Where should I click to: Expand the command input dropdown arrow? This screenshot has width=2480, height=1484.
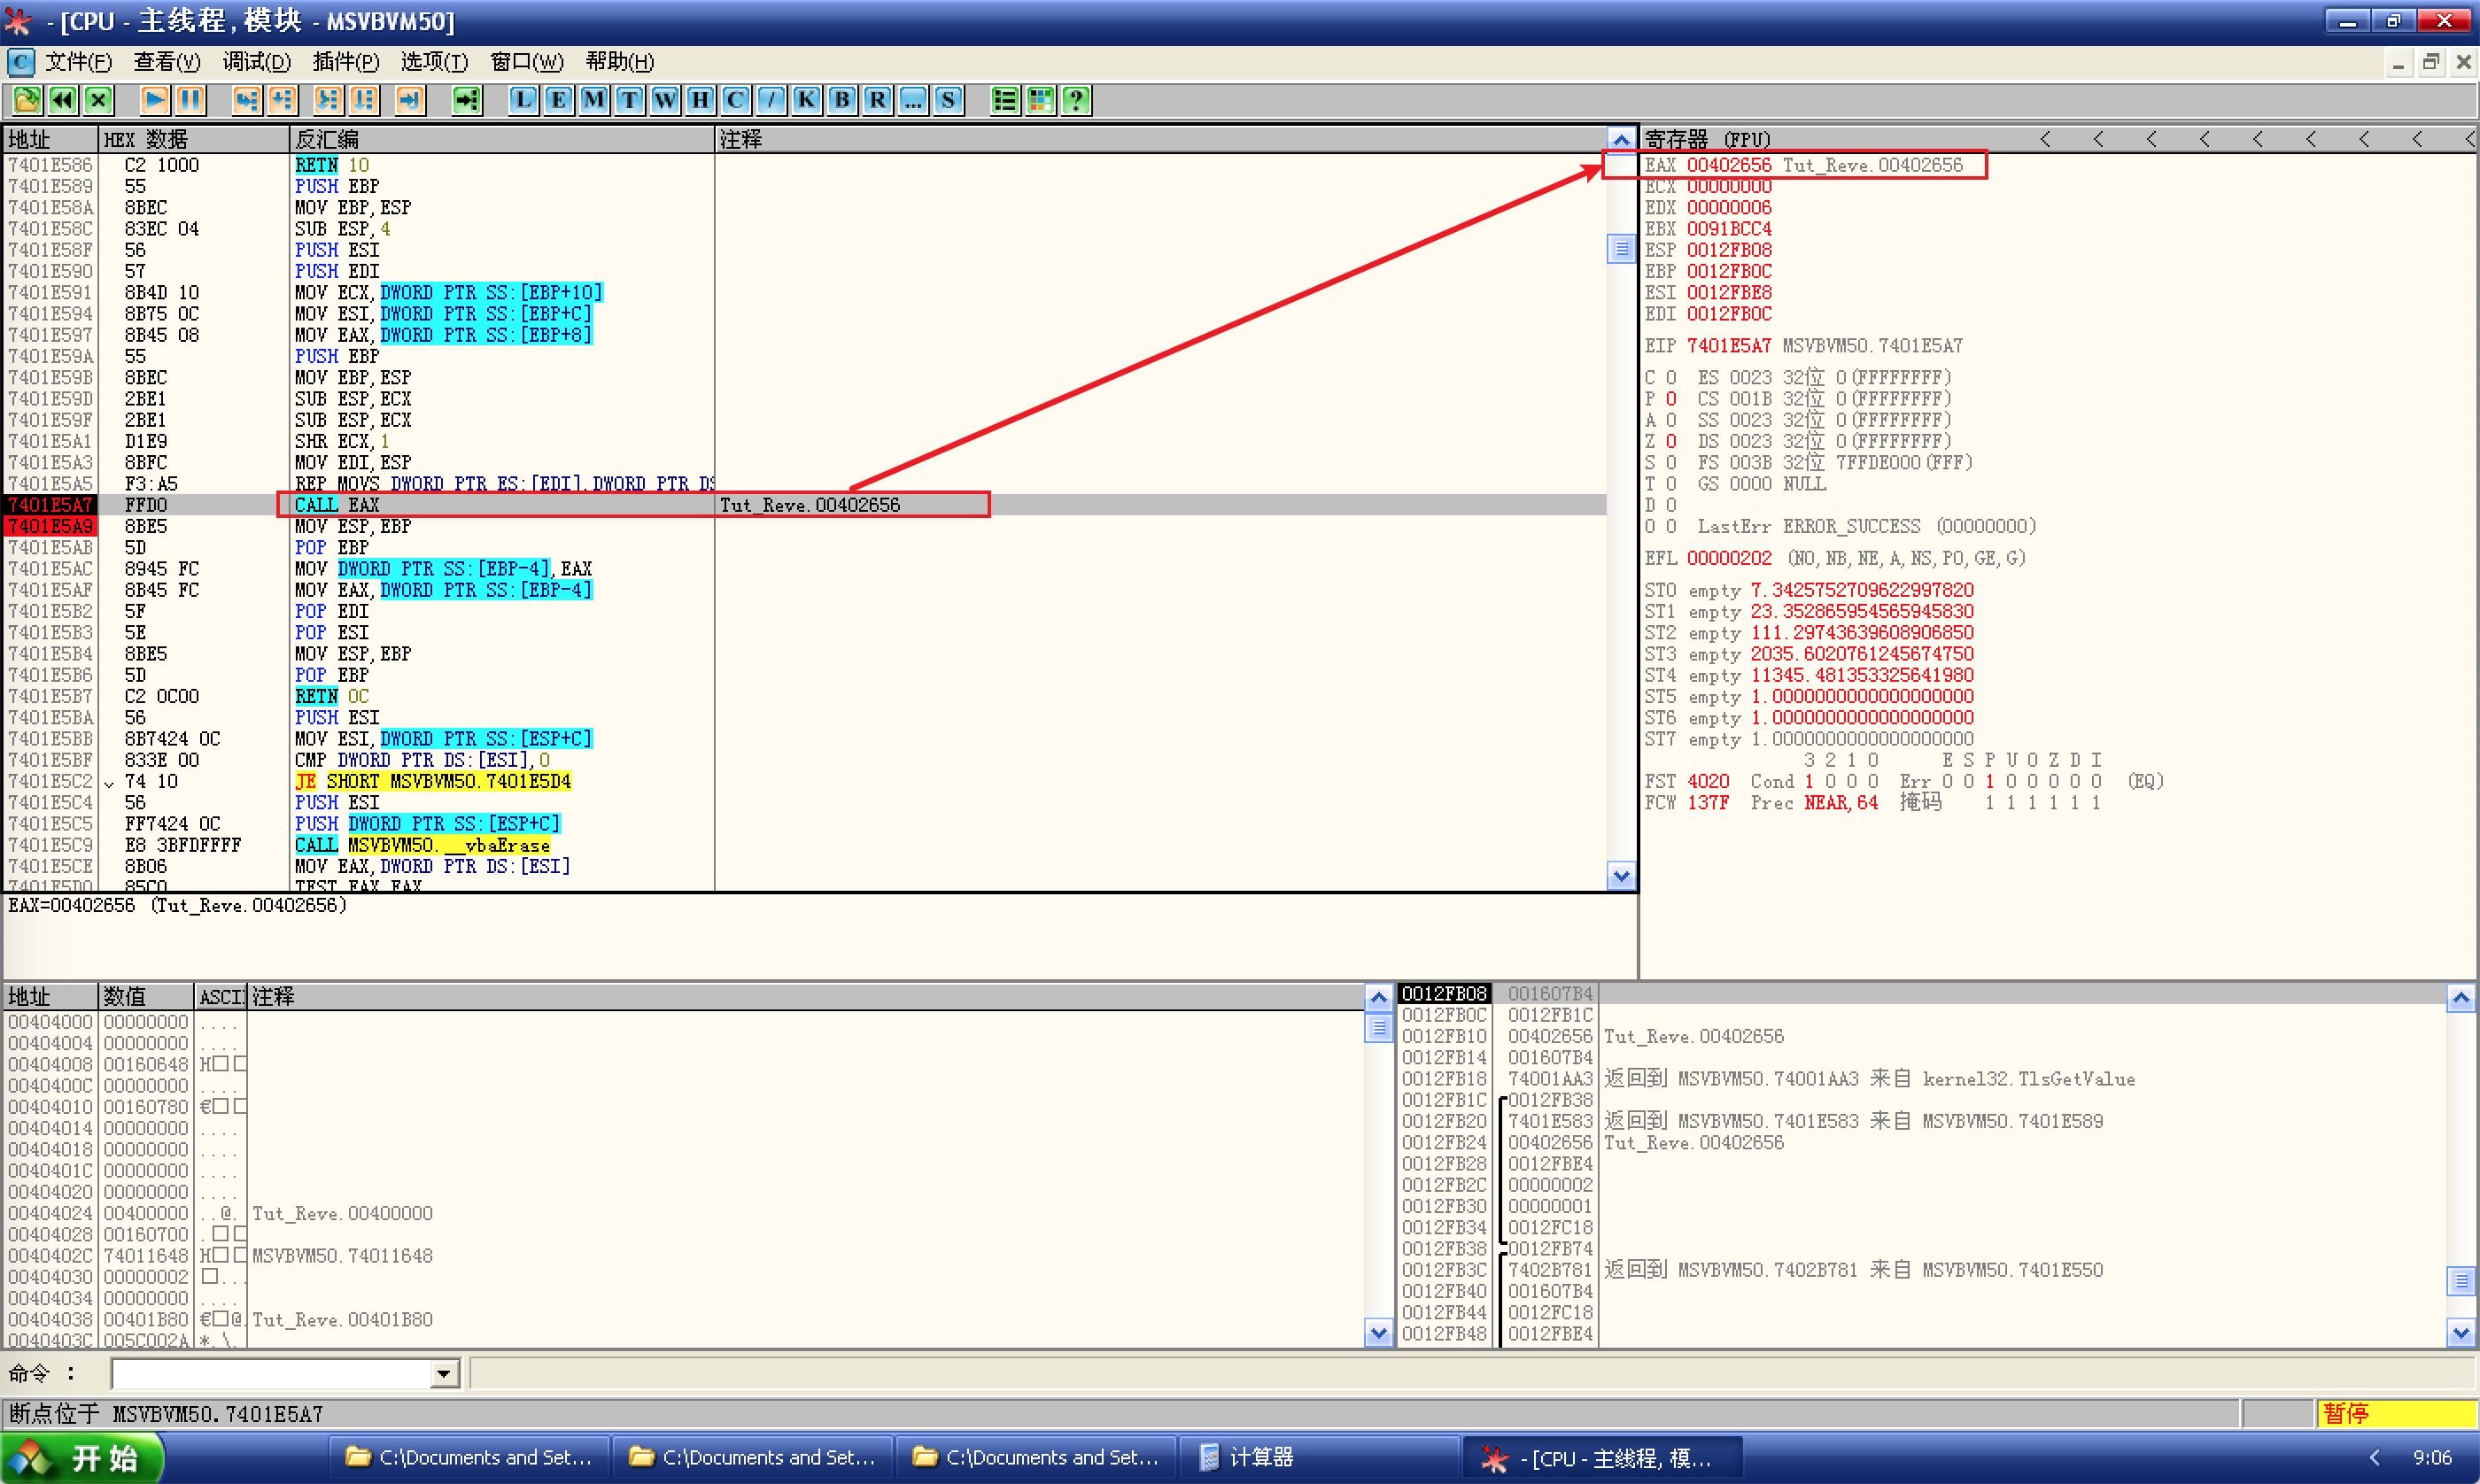444,1374
